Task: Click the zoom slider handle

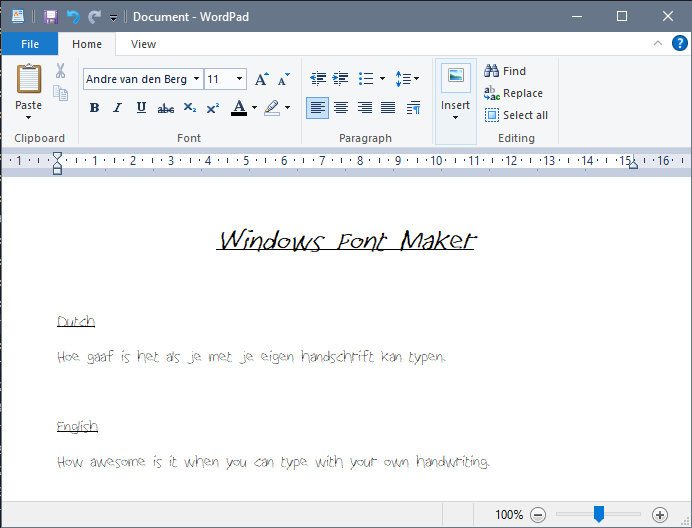Action: tap(598, 514)
